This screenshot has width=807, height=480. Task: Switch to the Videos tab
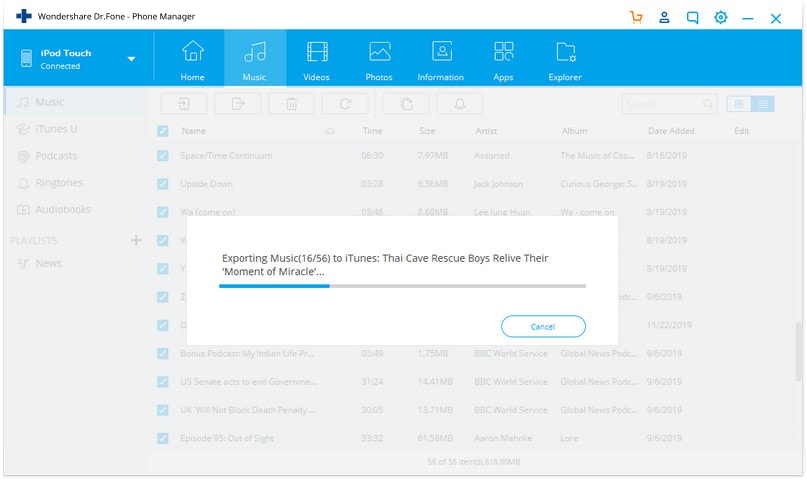pyautogui.click(x=317, y=60)
